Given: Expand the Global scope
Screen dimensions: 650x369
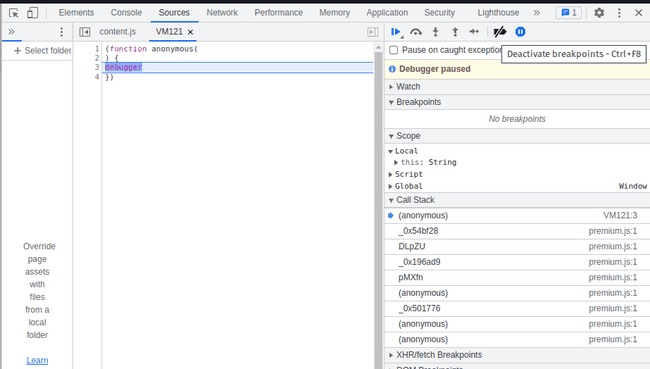Looking at the screenshot, I should click(x=390, y=187).
